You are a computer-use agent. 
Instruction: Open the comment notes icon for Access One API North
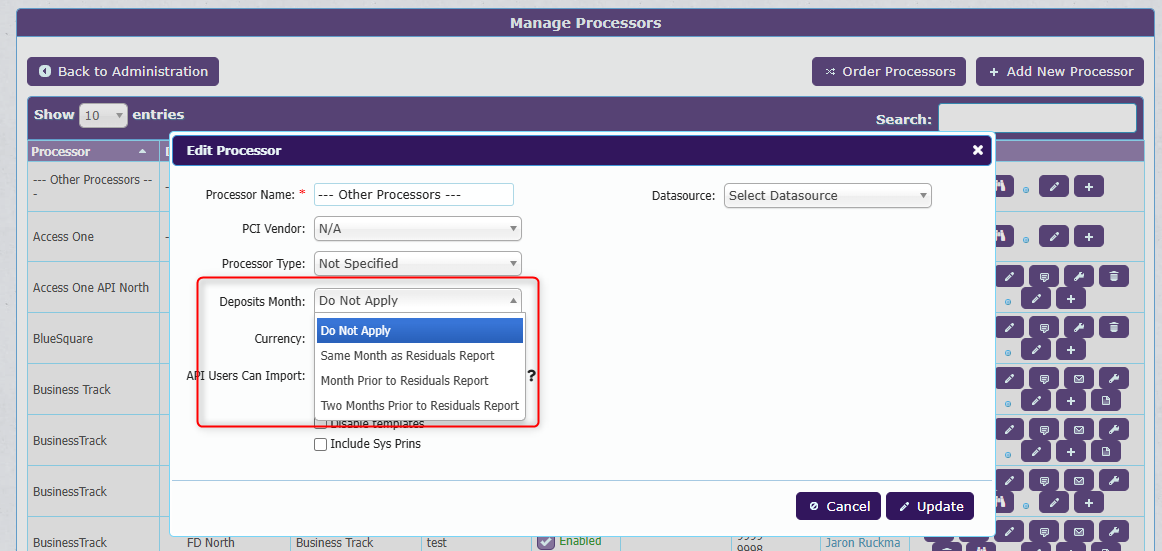coord(1044,276)
